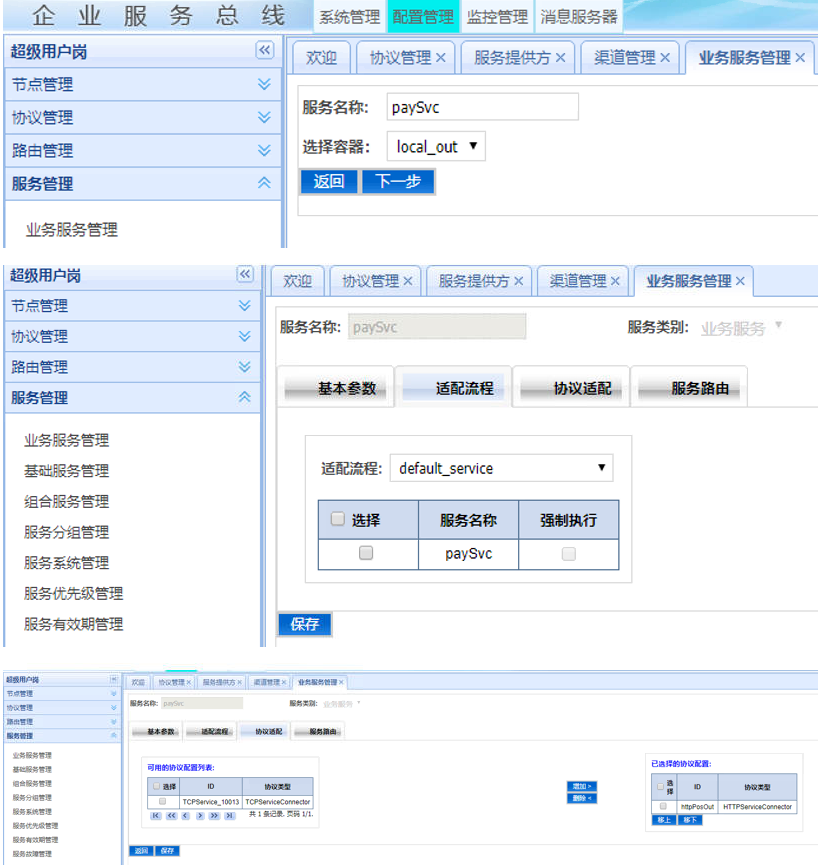Screen dimensions: 818x868
Task: Open 系统管理 in the top menu
Action: tap(349, 17)
